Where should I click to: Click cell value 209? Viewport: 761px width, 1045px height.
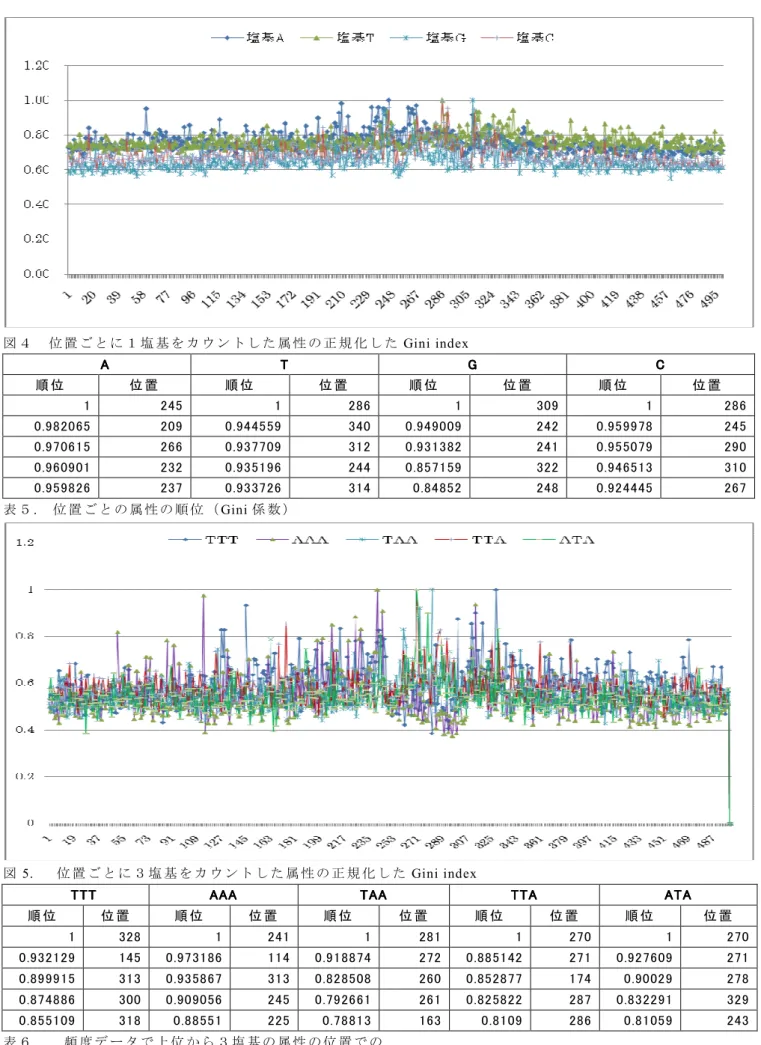171,427
